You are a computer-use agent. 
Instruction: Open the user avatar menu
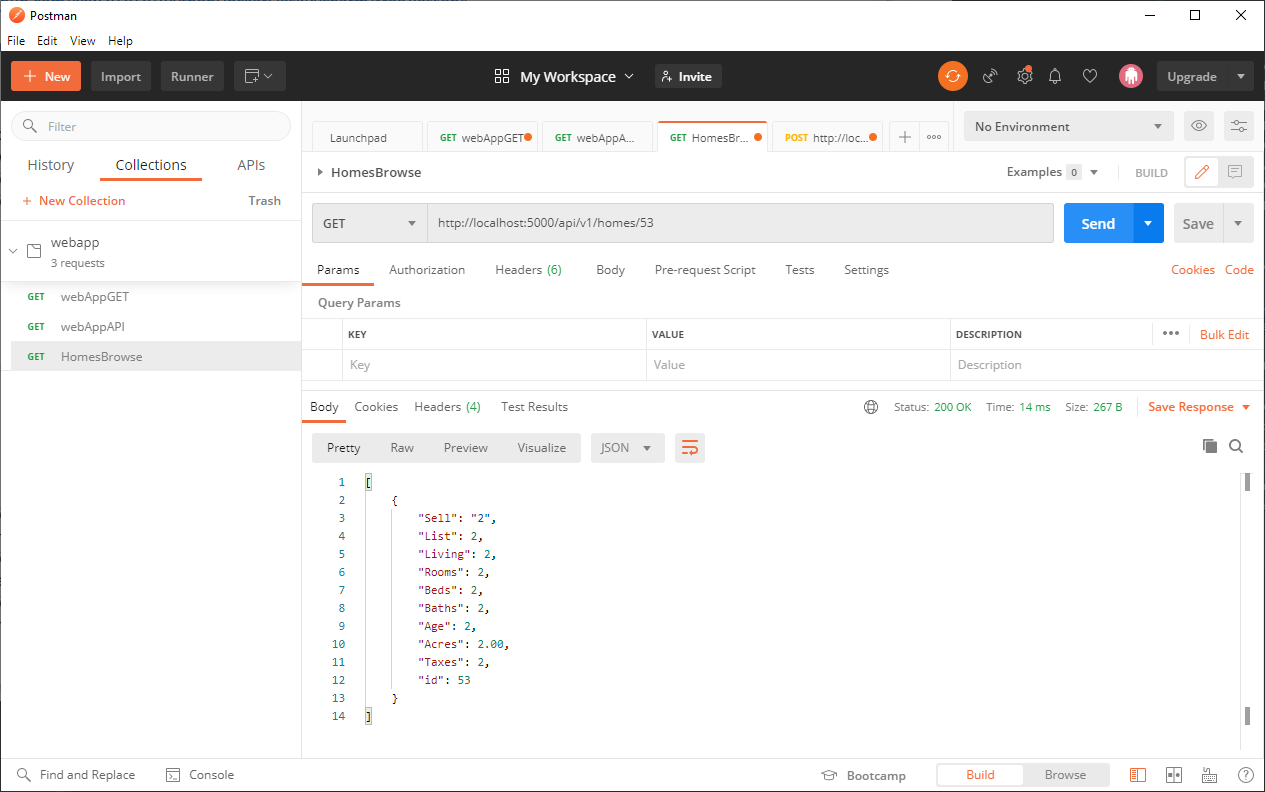[1131, 76]
